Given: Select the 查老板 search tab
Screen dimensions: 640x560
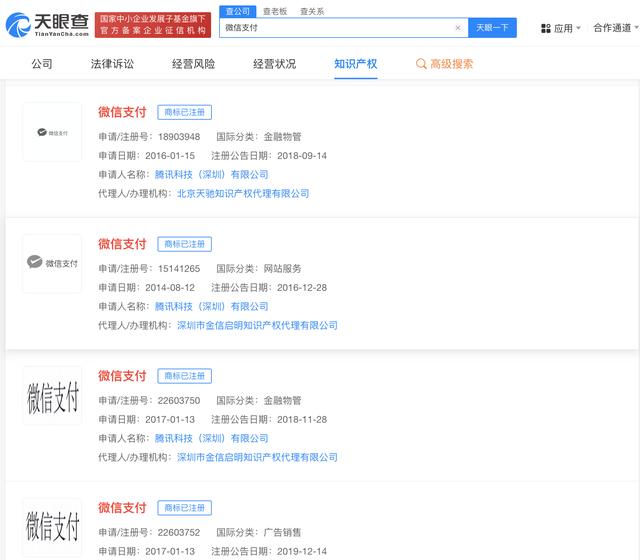Looking at the screenshot, I should point(275,11).
